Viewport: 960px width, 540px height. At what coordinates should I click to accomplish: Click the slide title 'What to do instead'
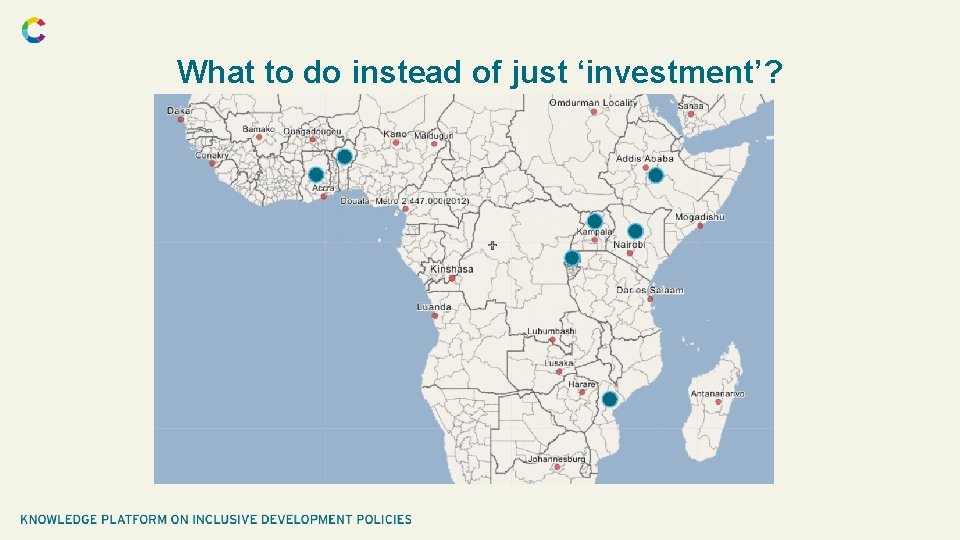tap(479, 72)
